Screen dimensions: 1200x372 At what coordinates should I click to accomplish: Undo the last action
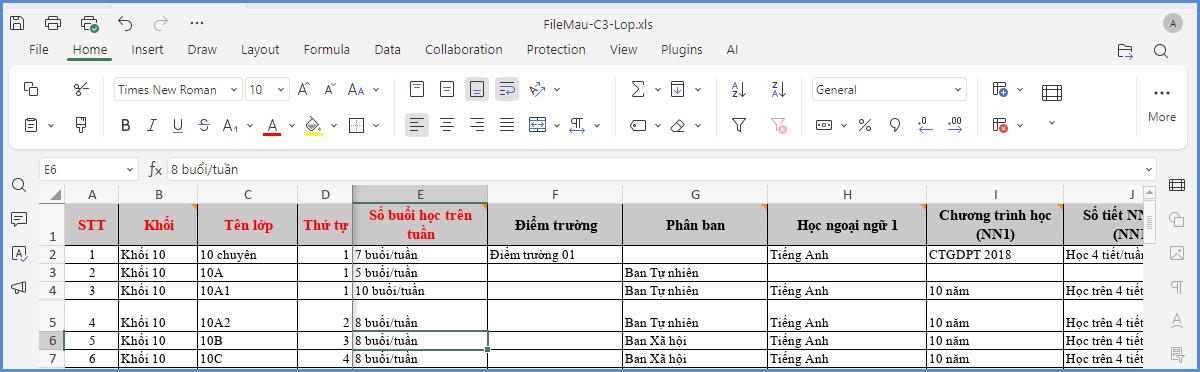(x=125, y=23)
